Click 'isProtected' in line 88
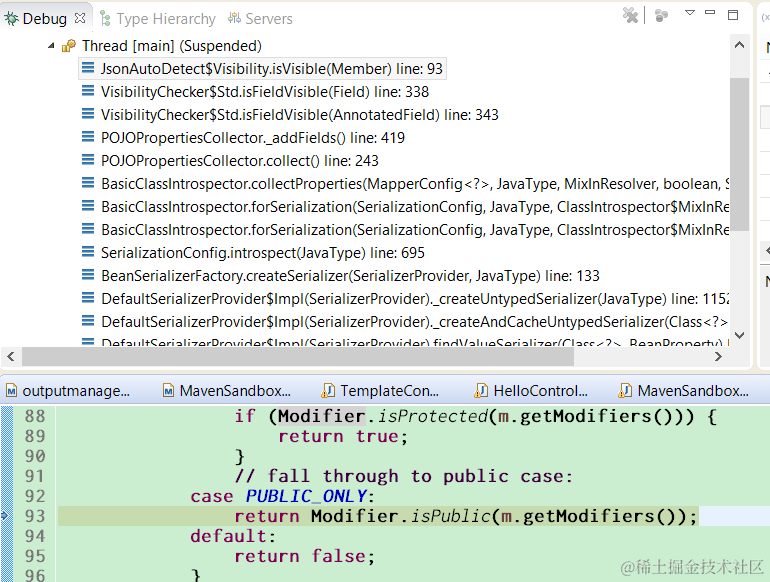The image size is (770, 582). point(433,416)
